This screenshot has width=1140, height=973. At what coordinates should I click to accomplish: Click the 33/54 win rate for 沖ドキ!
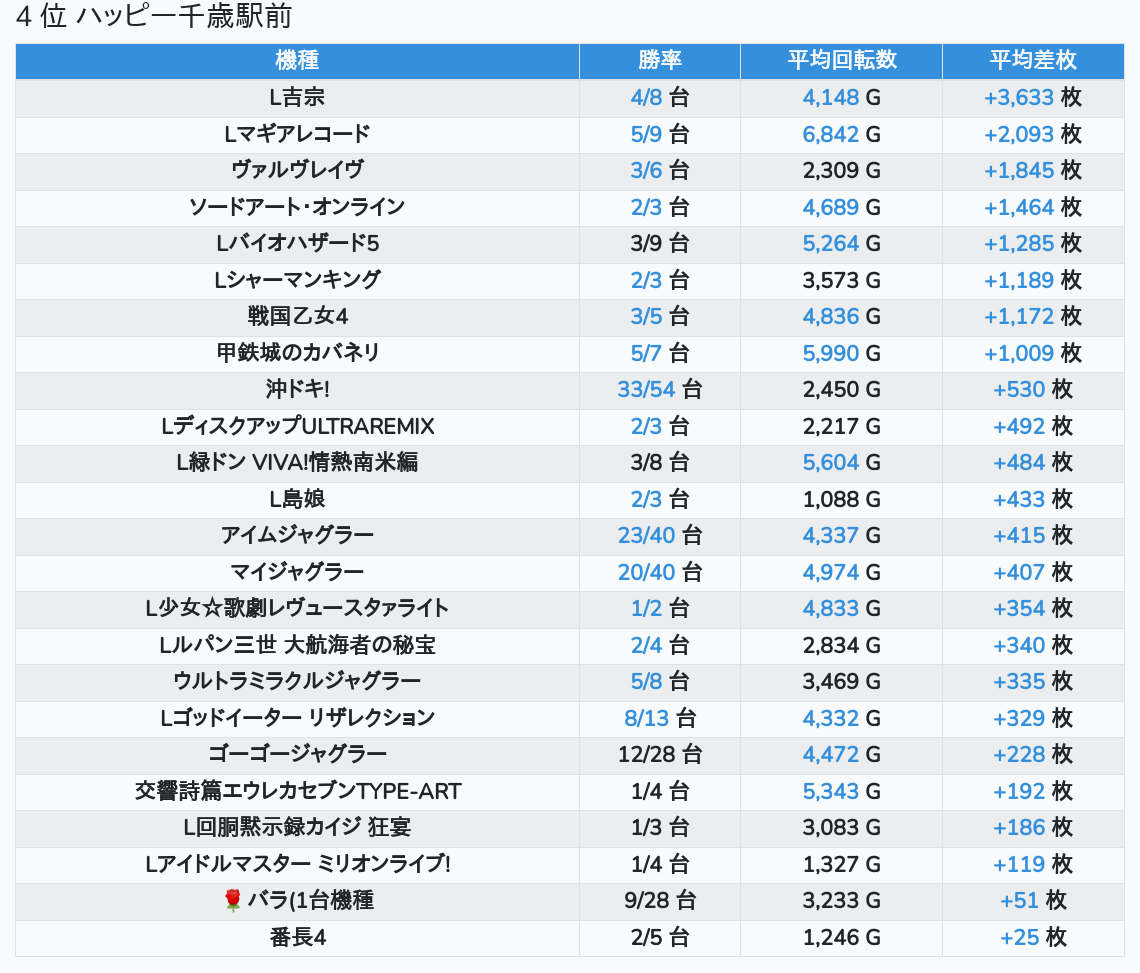point(646,389)
